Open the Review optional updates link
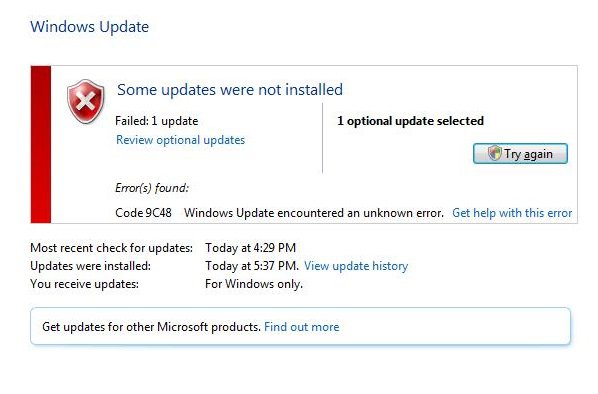 coord(180,140)
